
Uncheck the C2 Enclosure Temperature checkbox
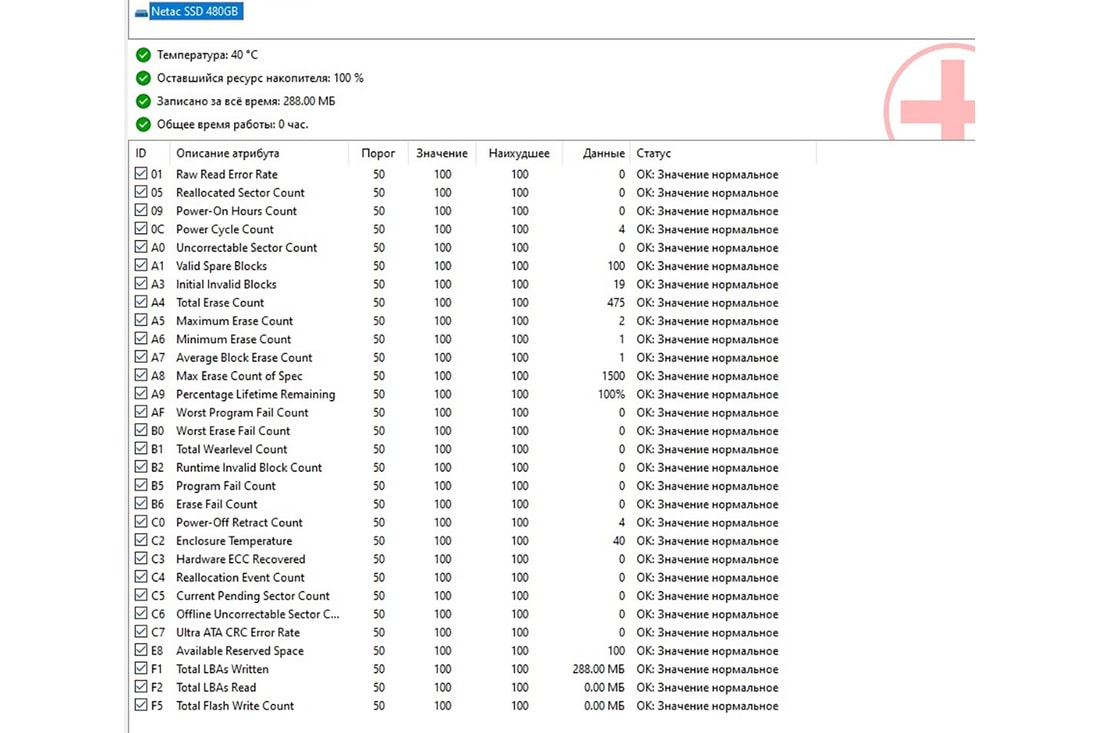click(x=141, y=540)
